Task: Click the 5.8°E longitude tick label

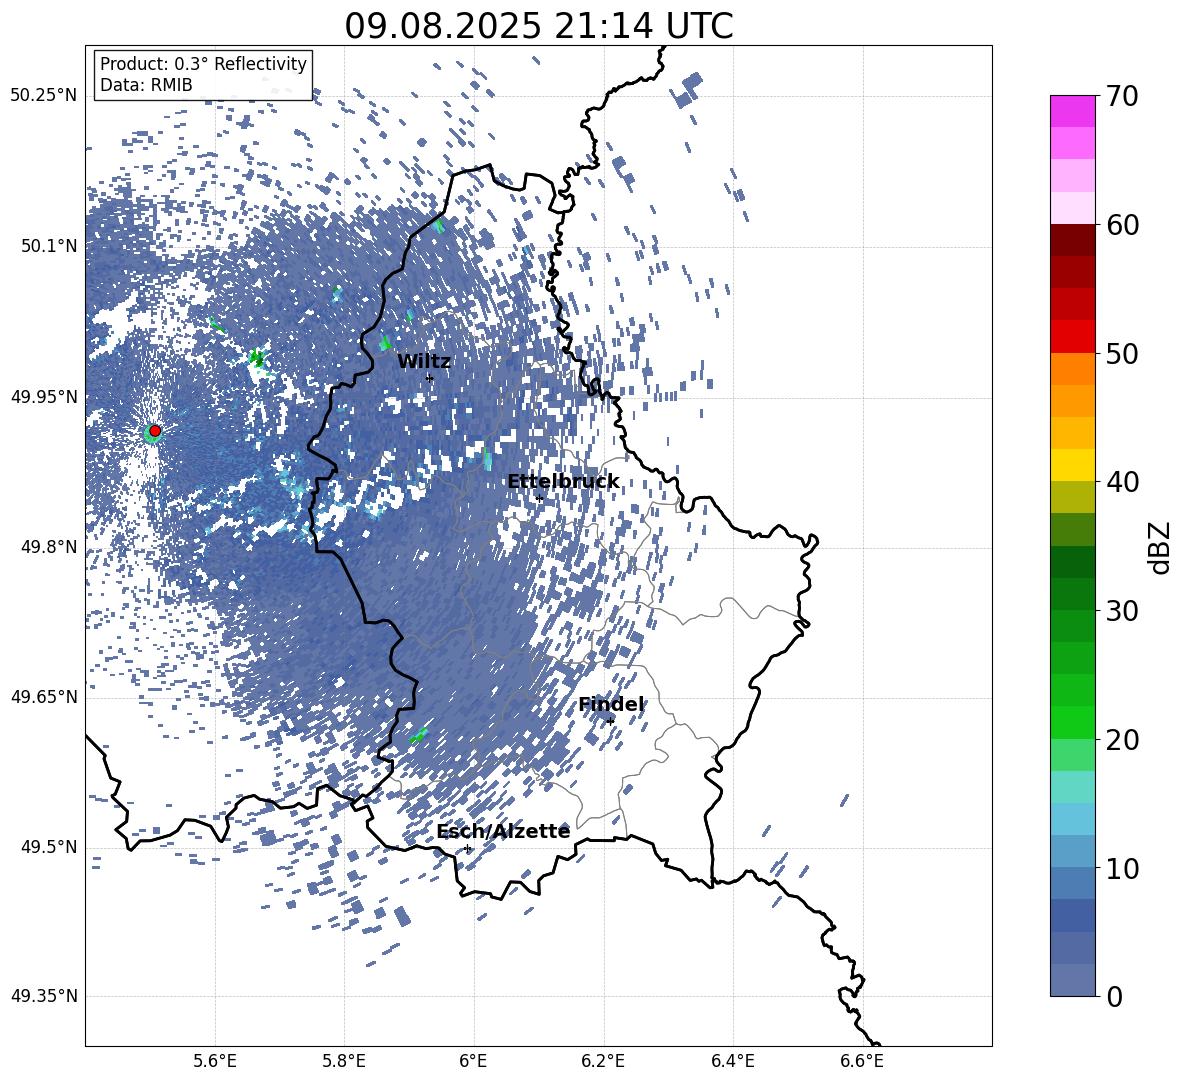Action: [344, 1061]
